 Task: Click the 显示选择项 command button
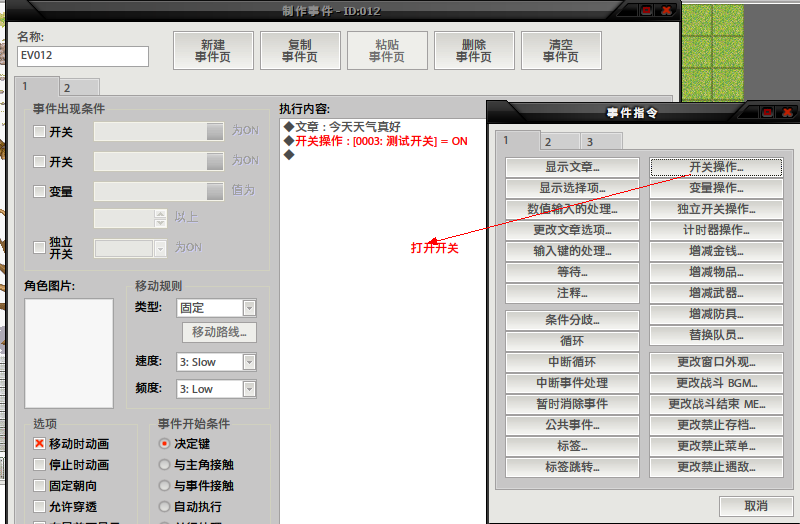[x=572, y=188]
